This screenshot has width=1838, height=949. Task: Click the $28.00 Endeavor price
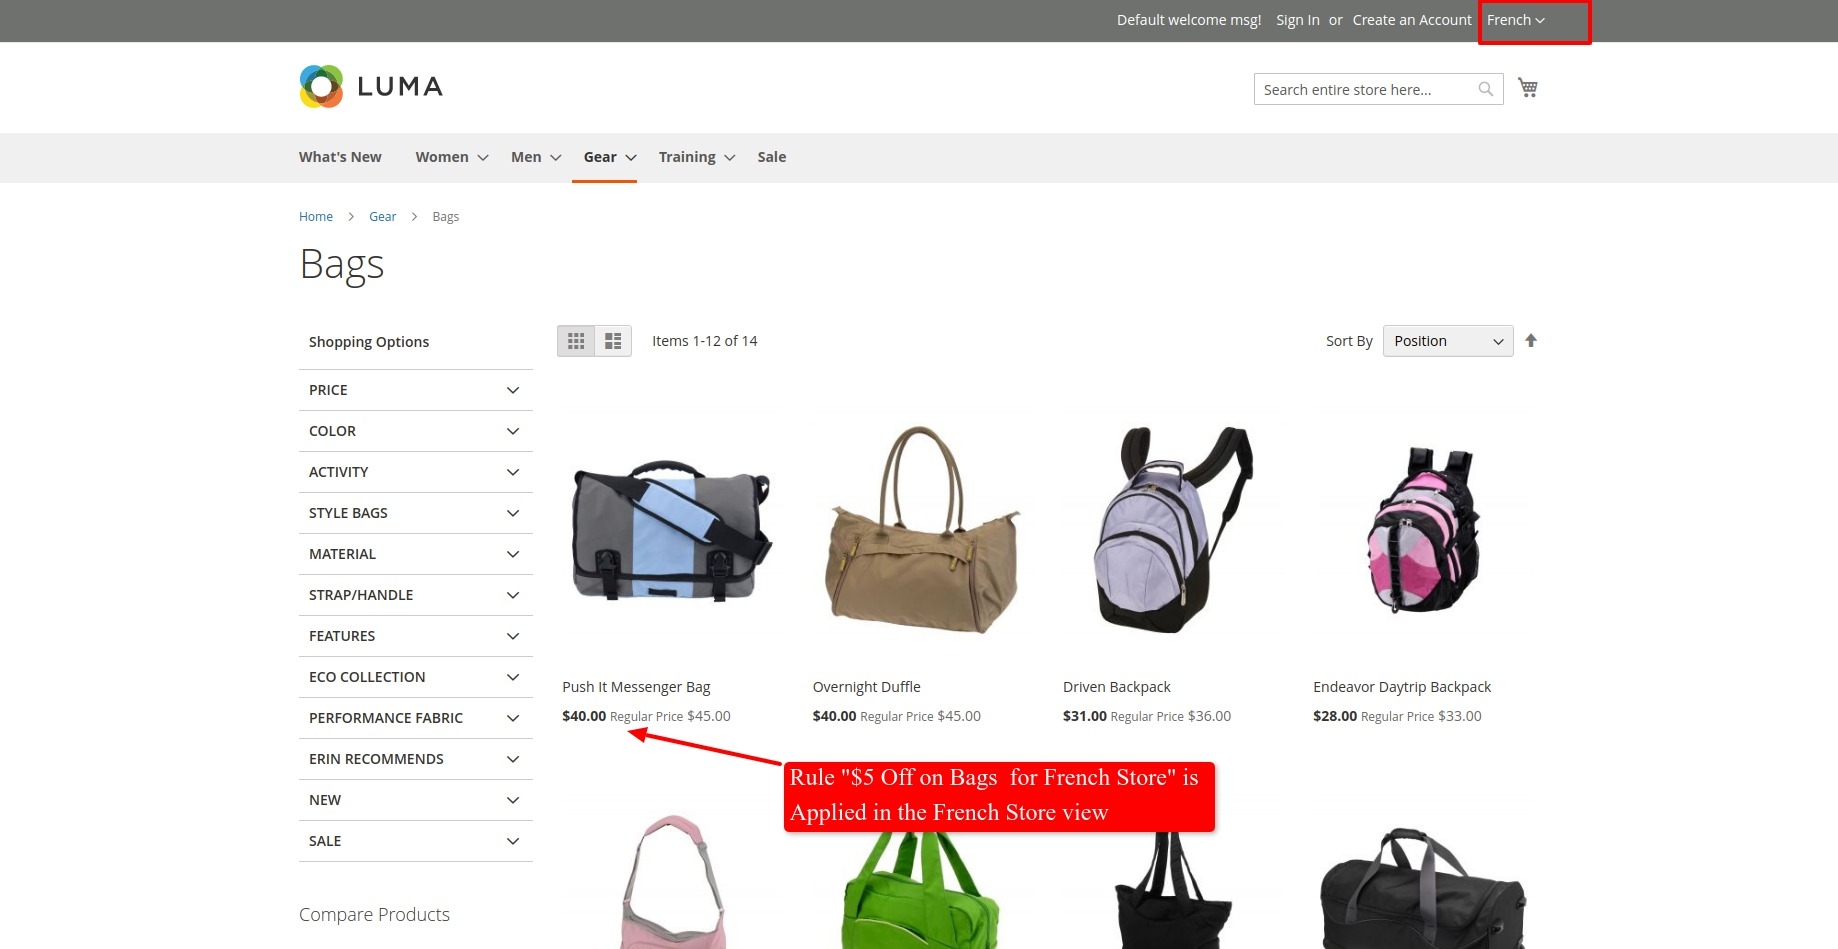pyautogui.click(x=1335, y=716)
